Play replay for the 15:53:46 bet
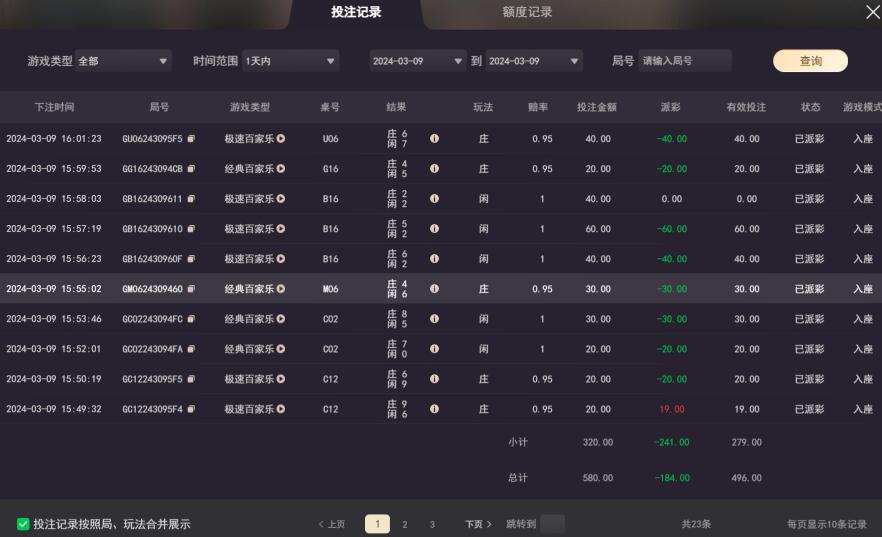 click(281, 319)
